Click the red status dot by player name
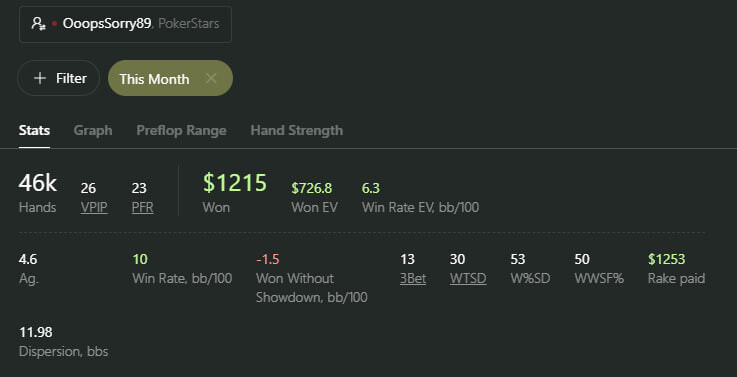Viewport: 737px width, 377px height. coord(55,24)
